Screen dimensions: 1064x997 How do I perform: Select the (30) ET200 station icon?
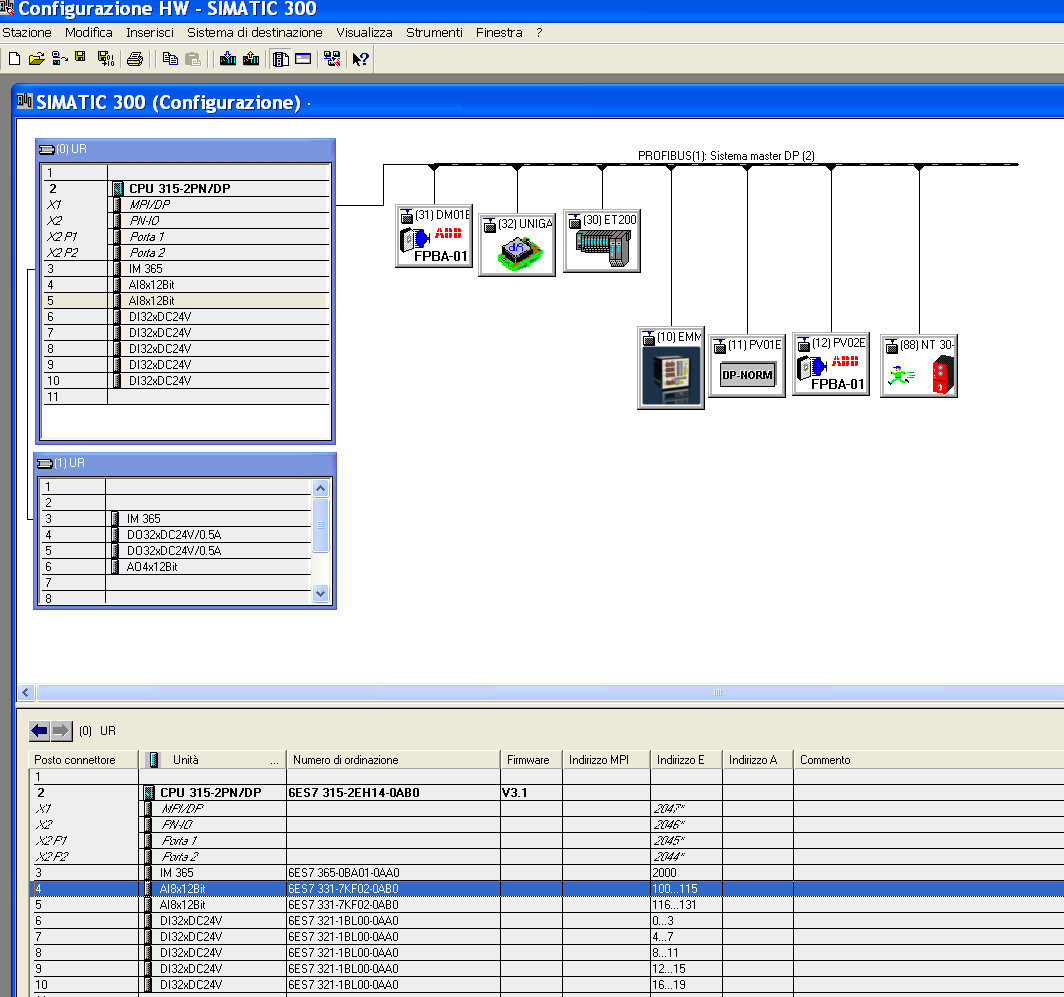[x=602, y=241]
